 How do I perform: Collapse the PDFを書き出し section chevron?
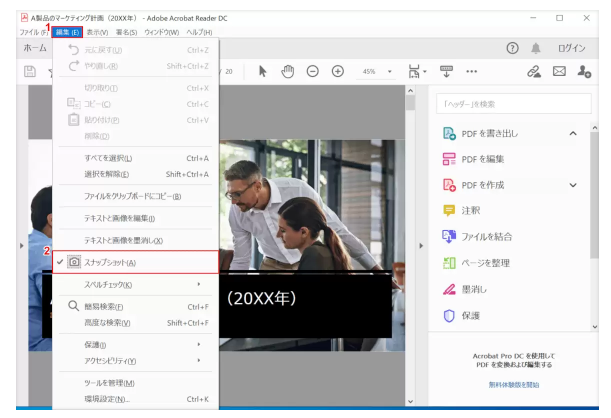tap(573, 133)
